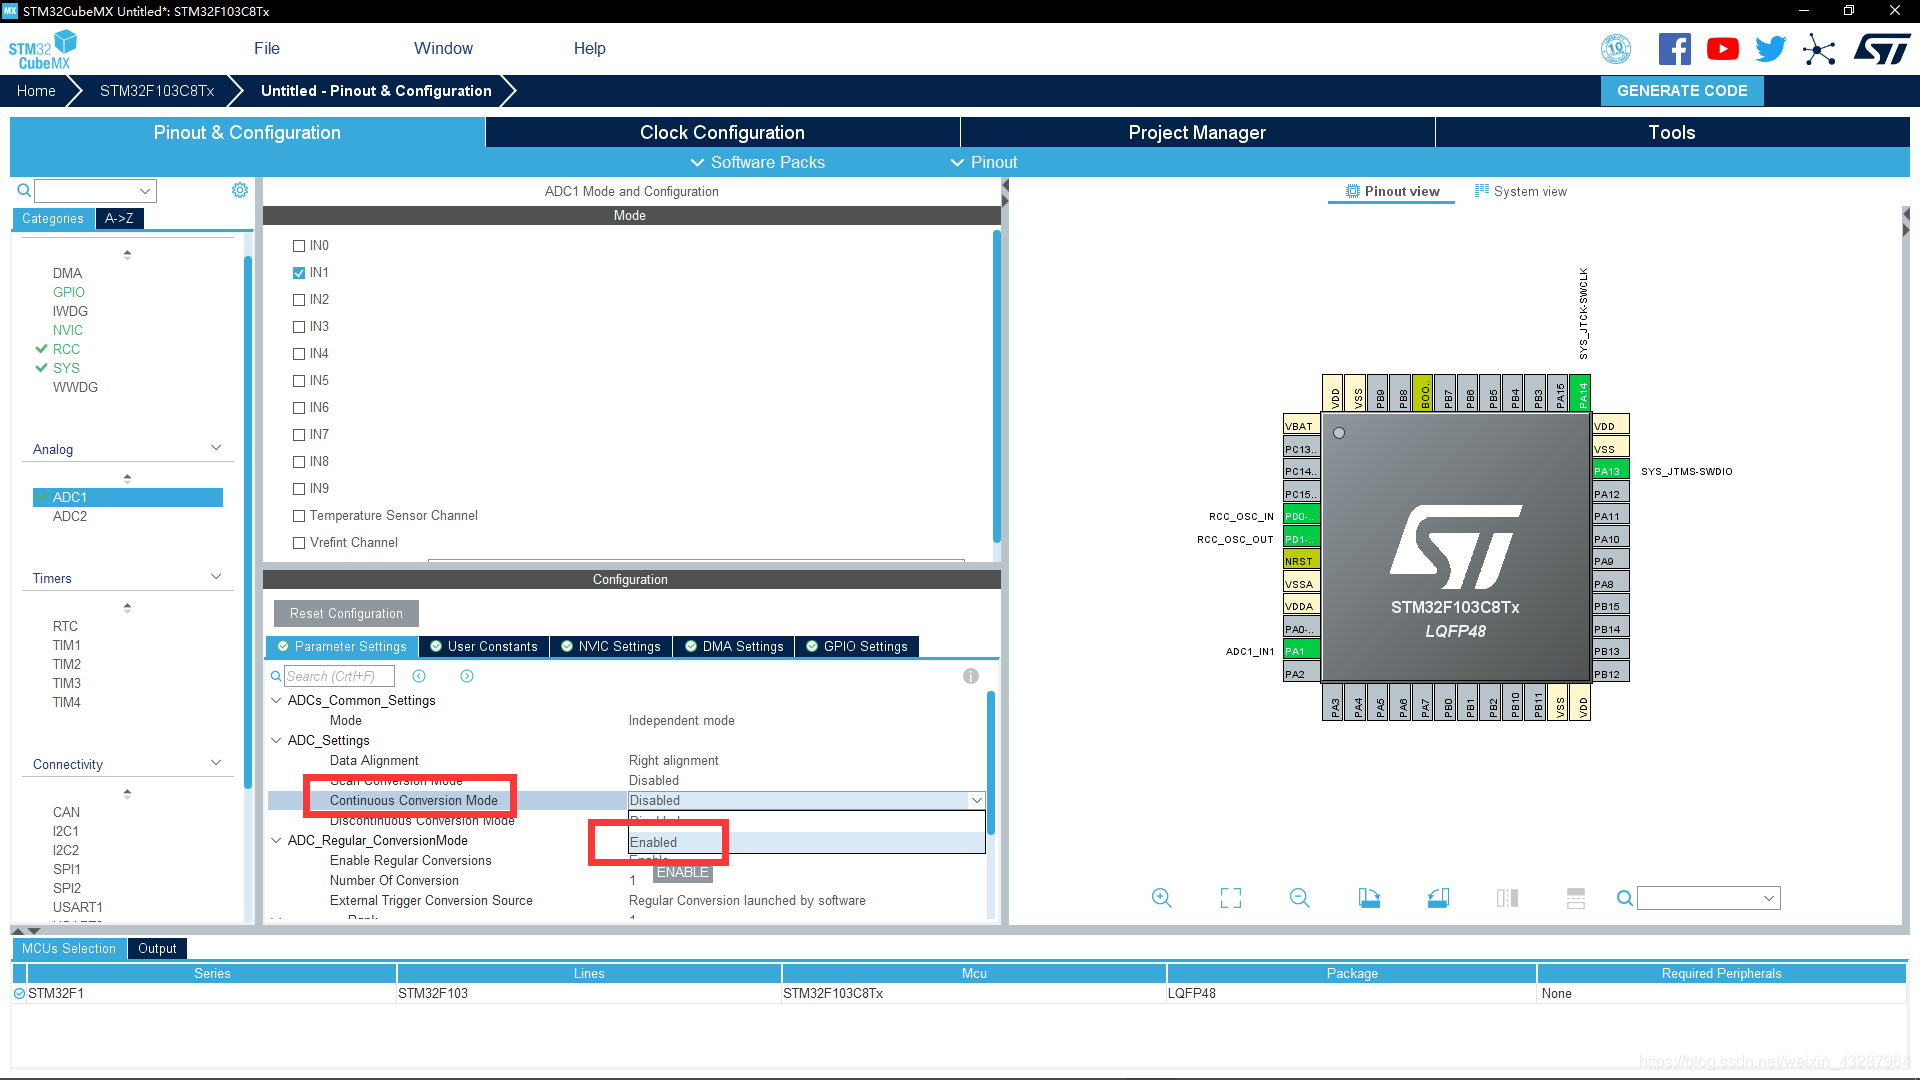Screen dimensions: 1920x1080
Task: Open the Project Manager tab
Action: [x=1196, y=132]
